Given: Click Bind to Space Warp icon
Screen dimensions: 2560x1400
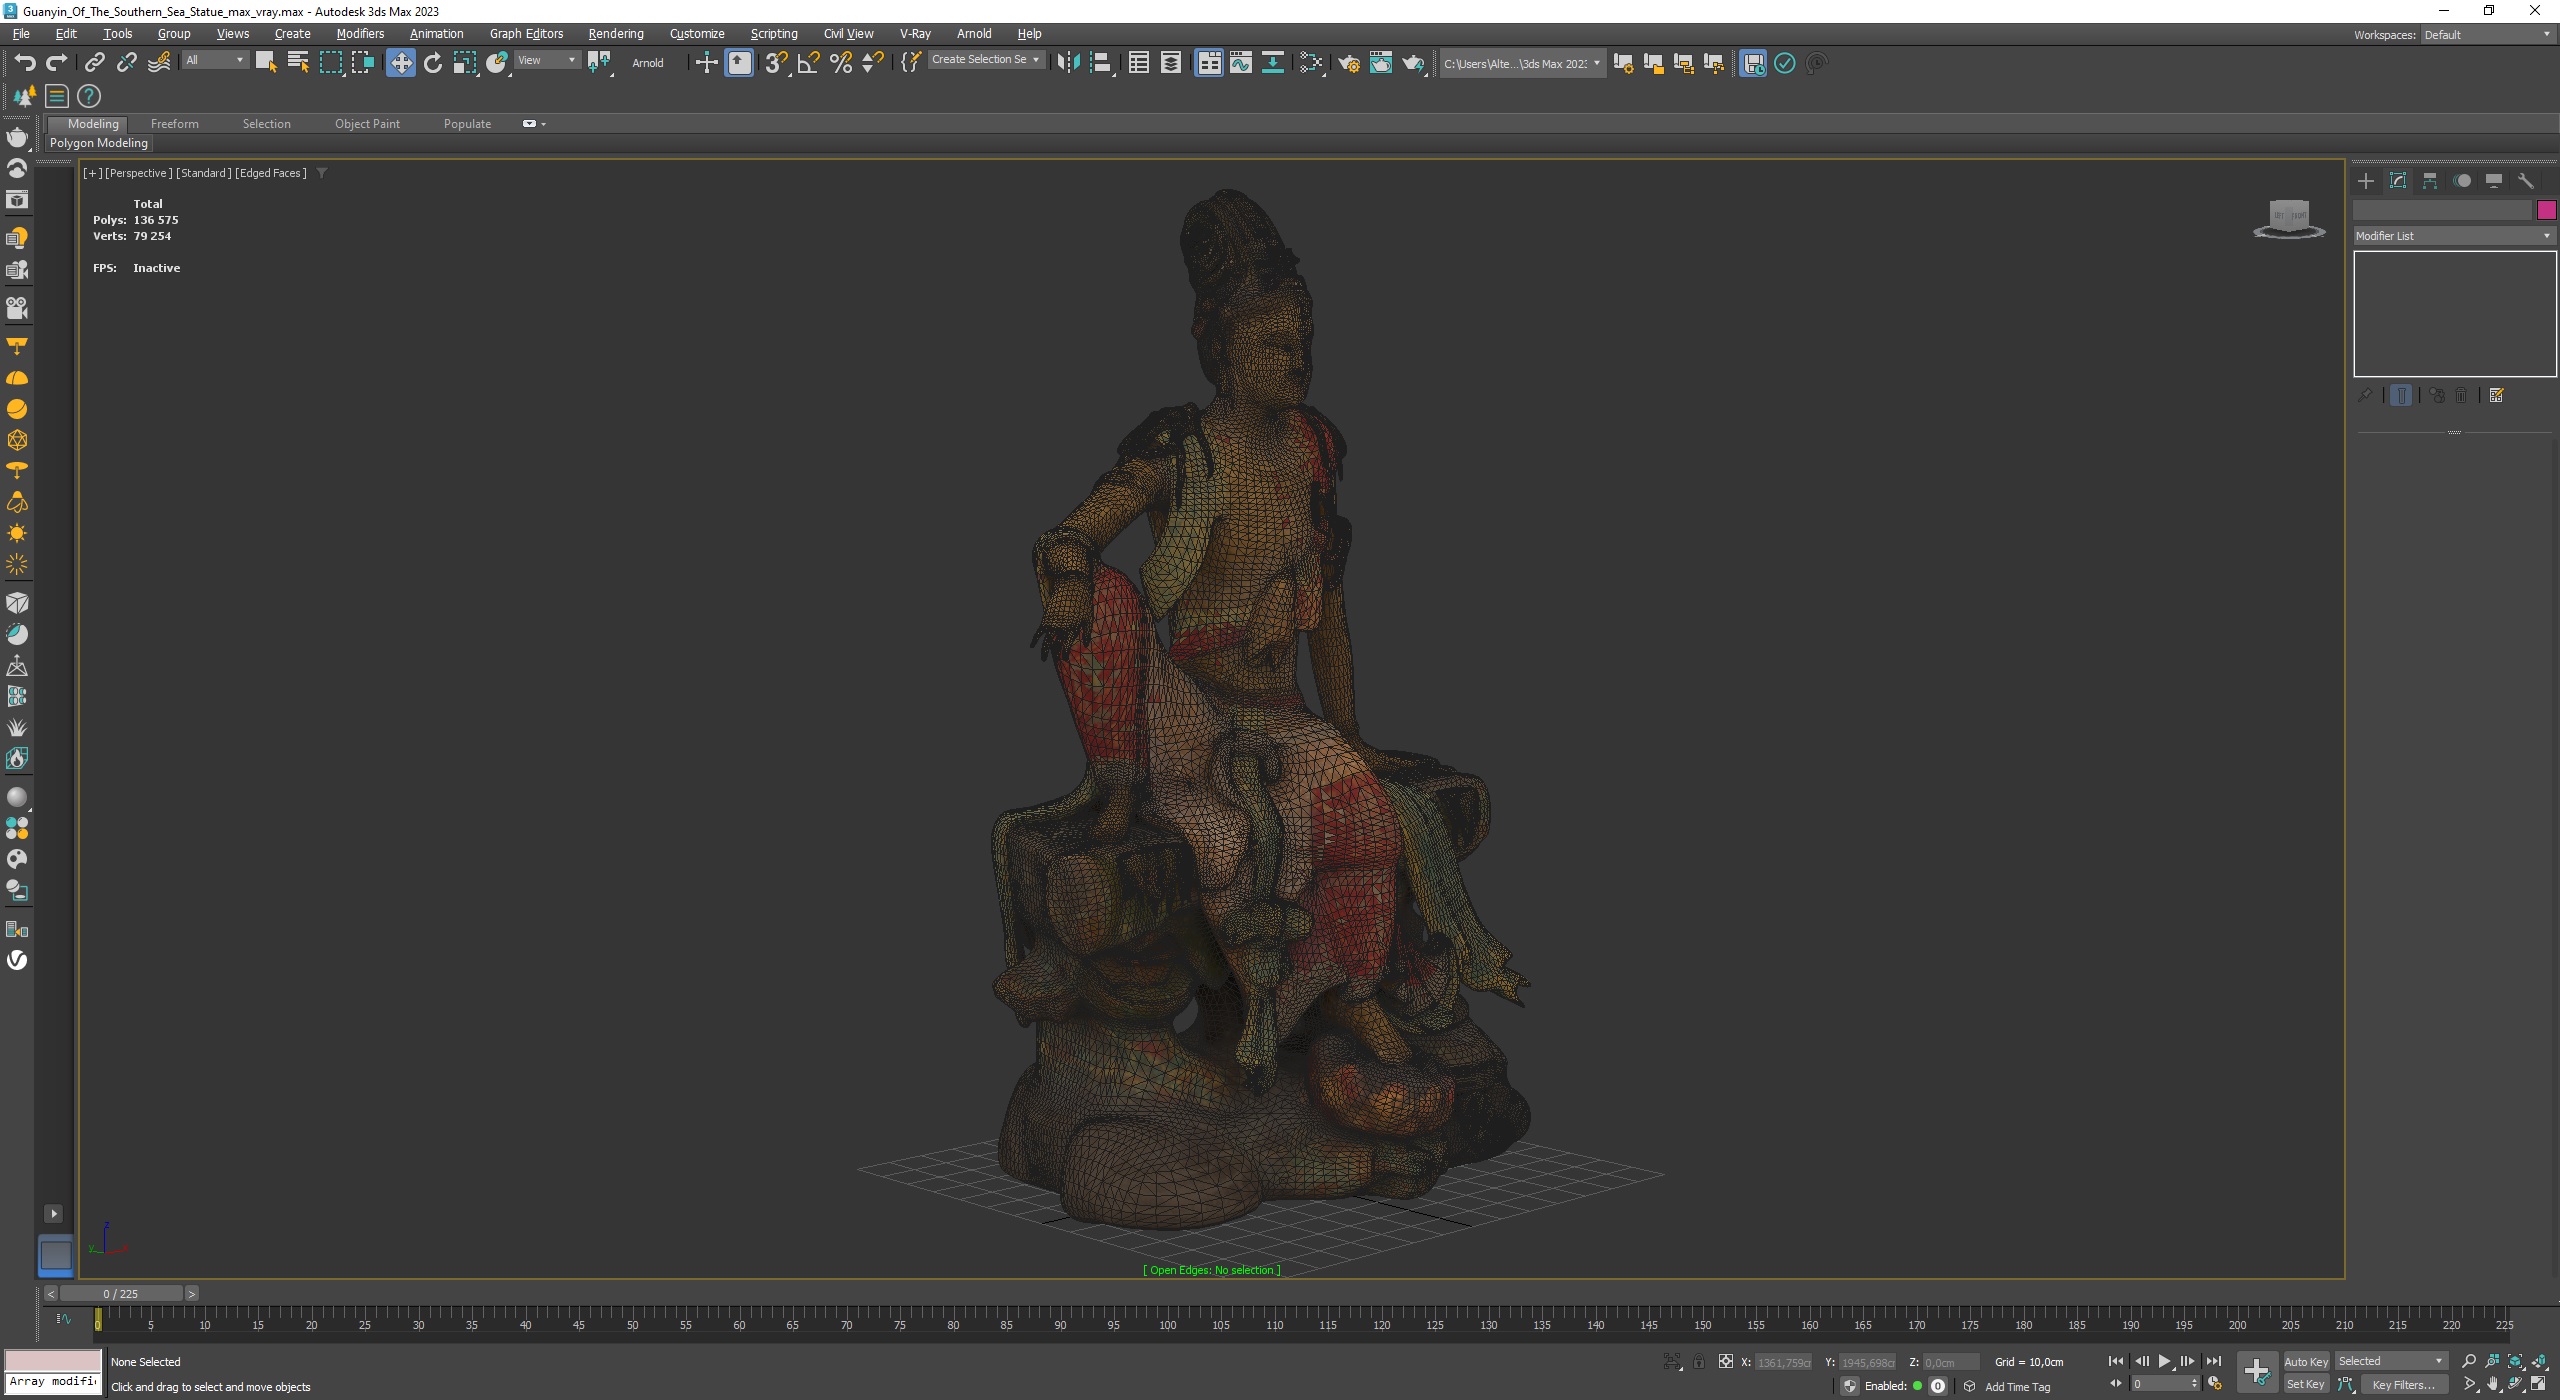Looking at the screenshot, I should (159, 63).
